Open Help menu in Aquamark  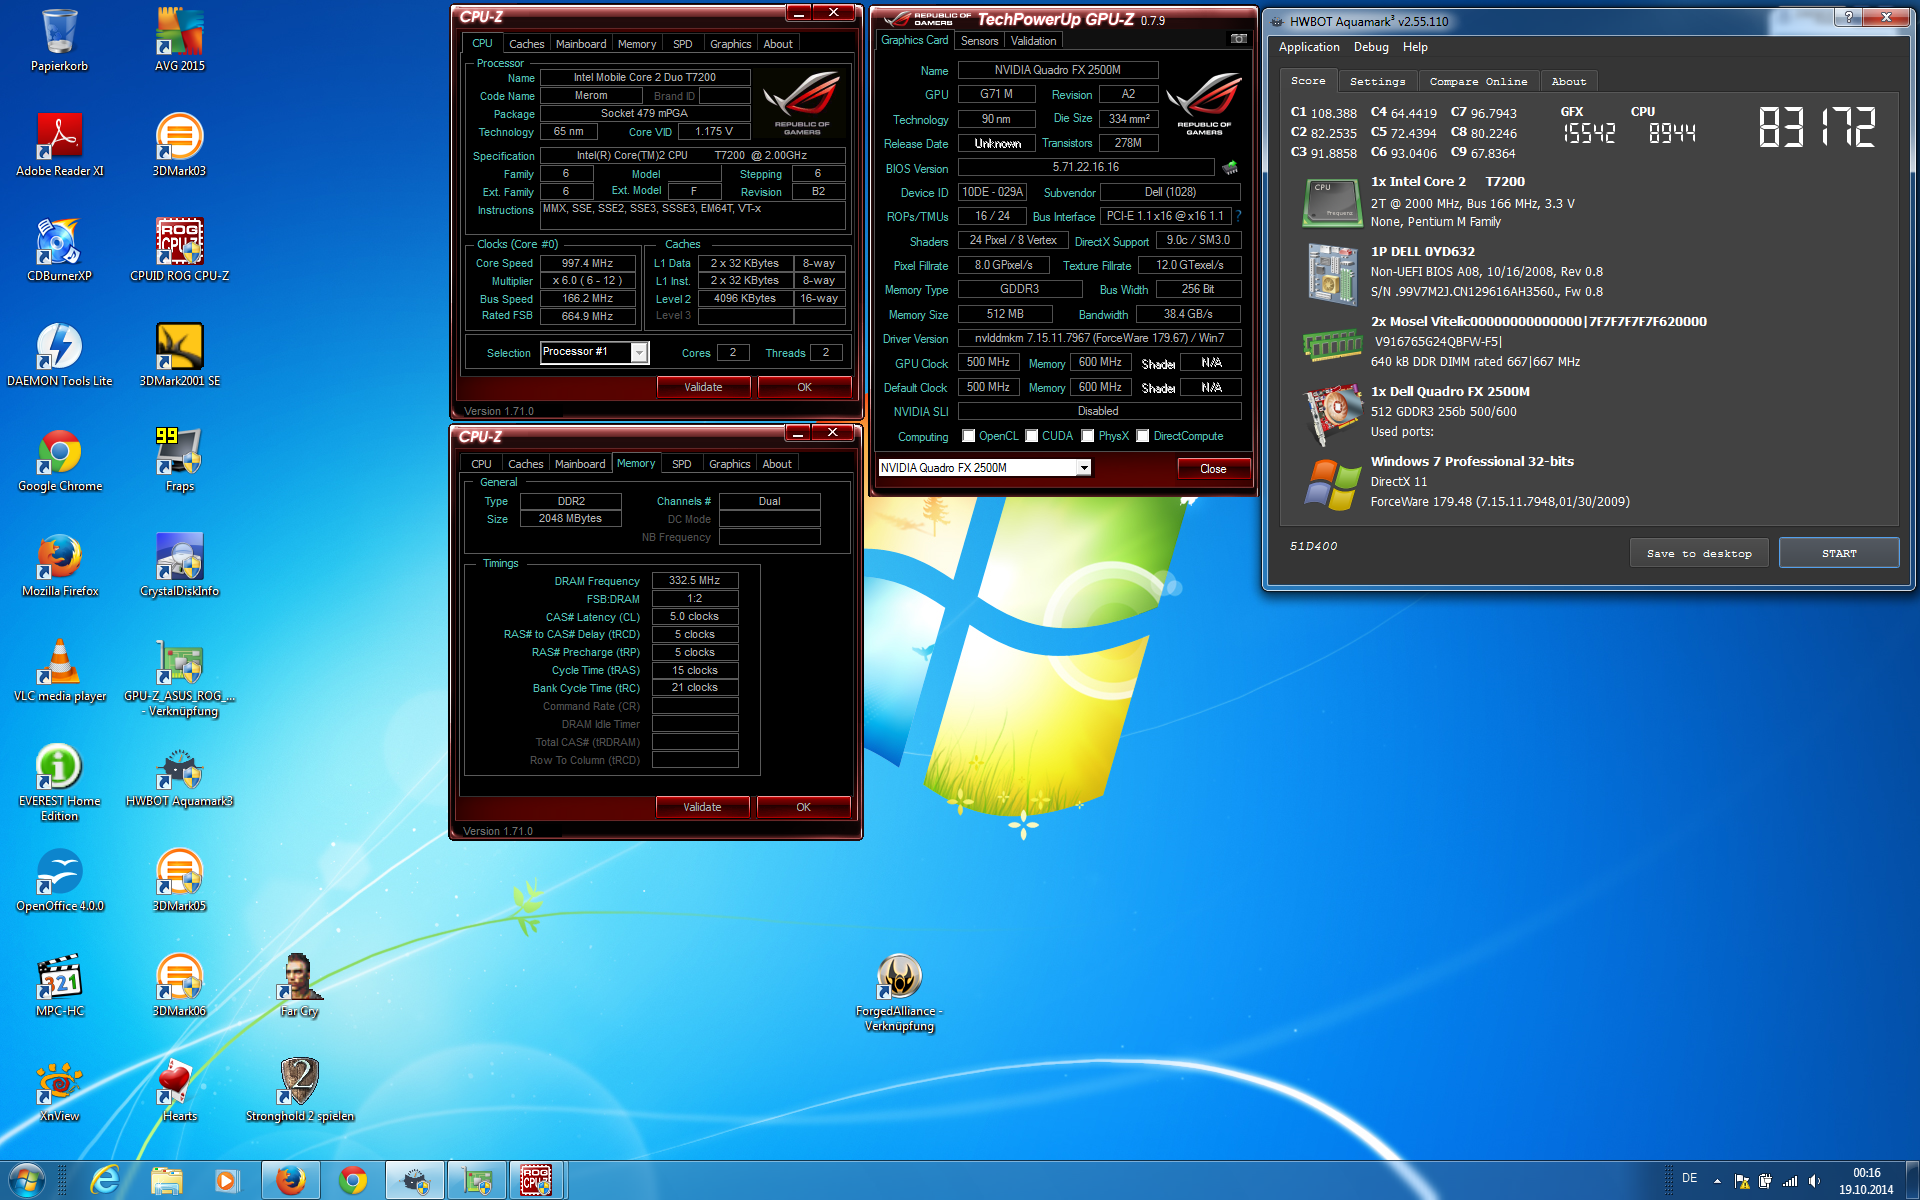coord(1415,47)
